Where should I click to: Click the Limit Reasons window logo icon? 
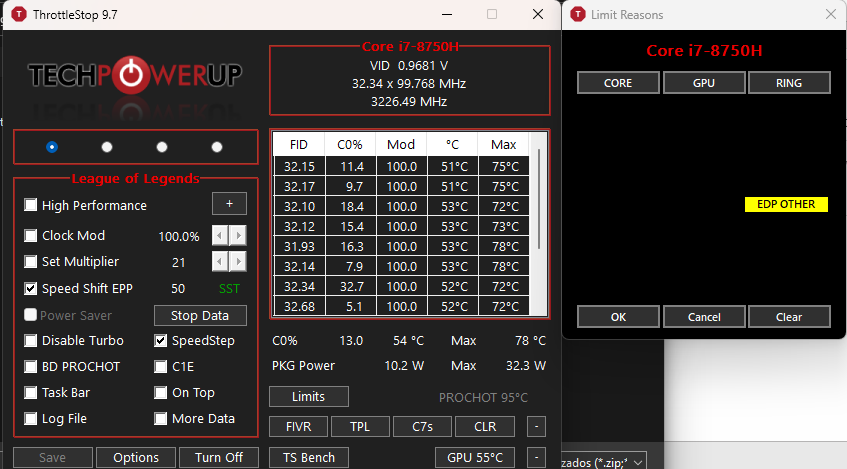(x=577, y=15)
